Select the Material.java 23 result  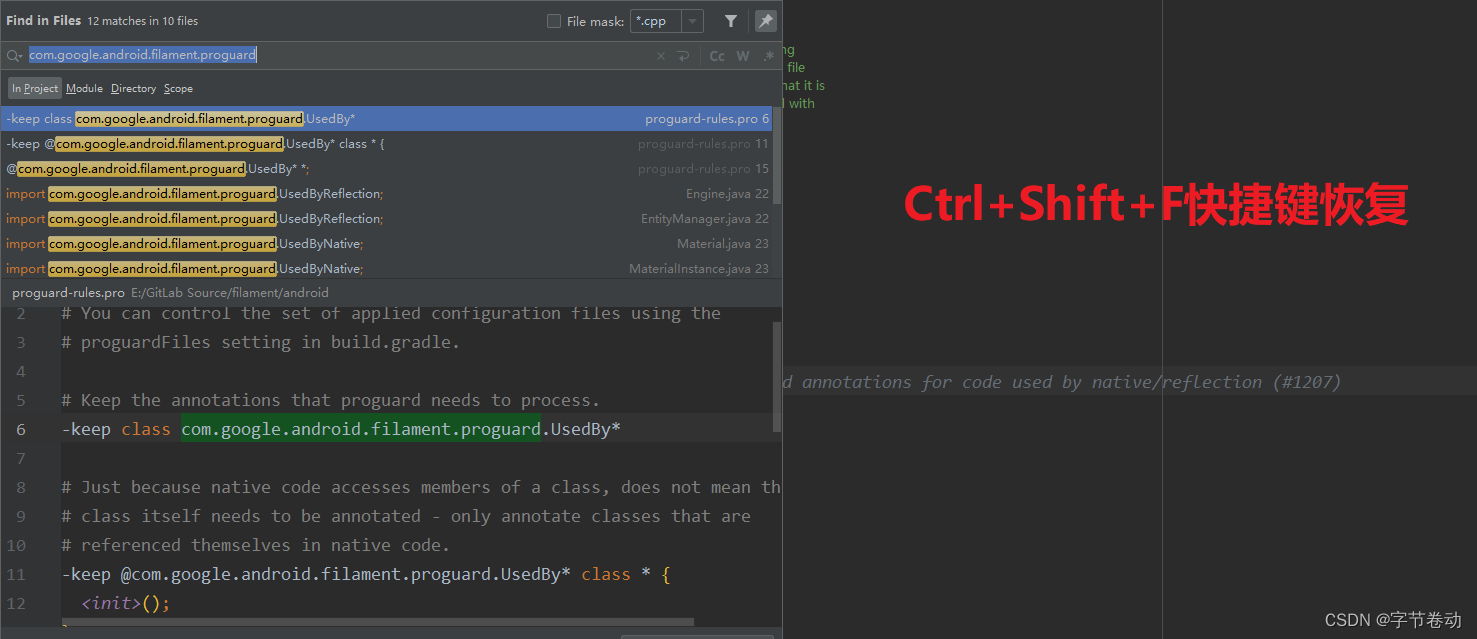pyautogui.click(x=386, y=244)
